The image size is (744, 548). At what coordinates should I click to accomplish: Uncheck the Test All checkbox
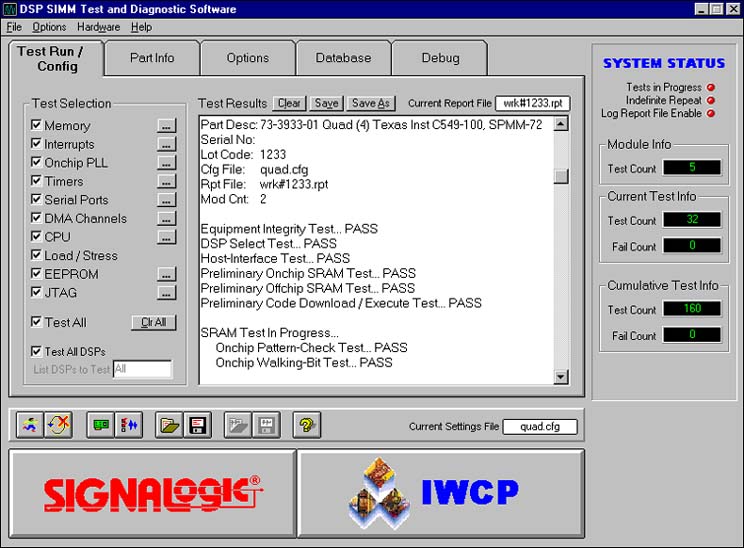tap(36, 322)
